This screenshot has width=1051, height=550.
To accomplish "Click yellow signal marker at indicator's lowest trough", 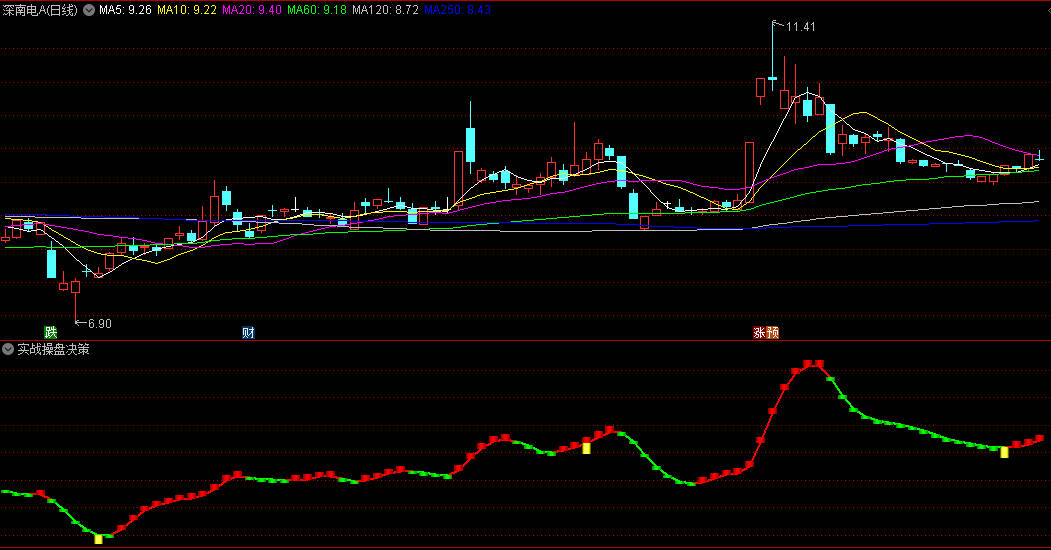I will tap(99, 539).
